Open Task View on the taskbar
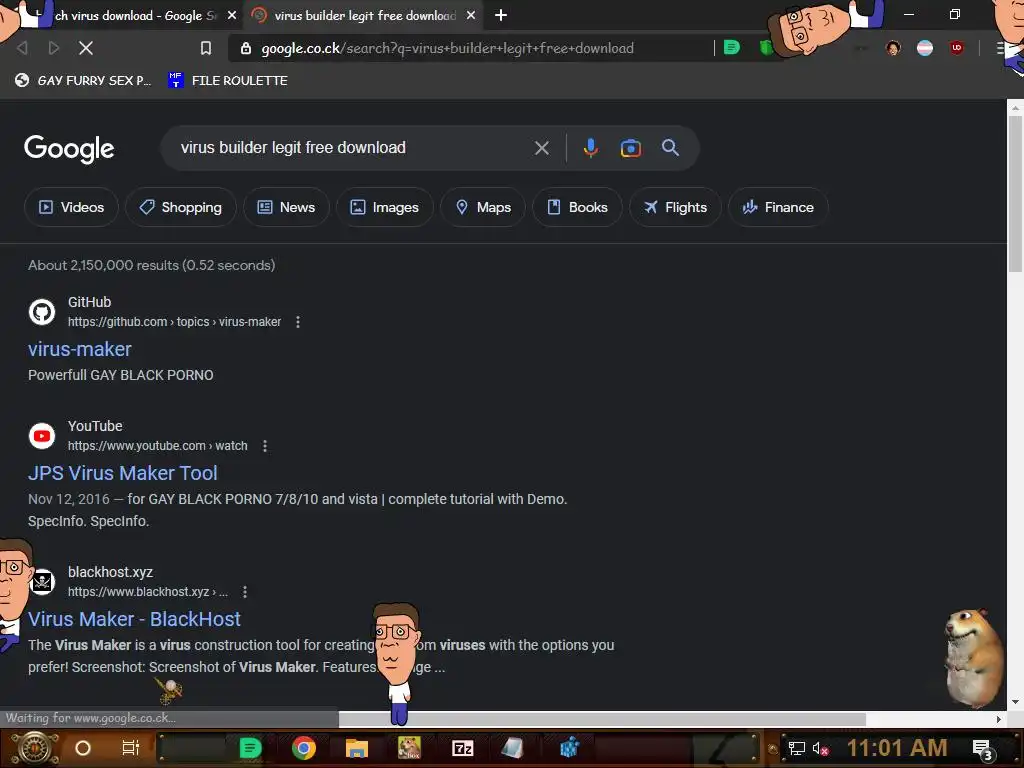The image size is (1024, 768). [x=131, y=748]
